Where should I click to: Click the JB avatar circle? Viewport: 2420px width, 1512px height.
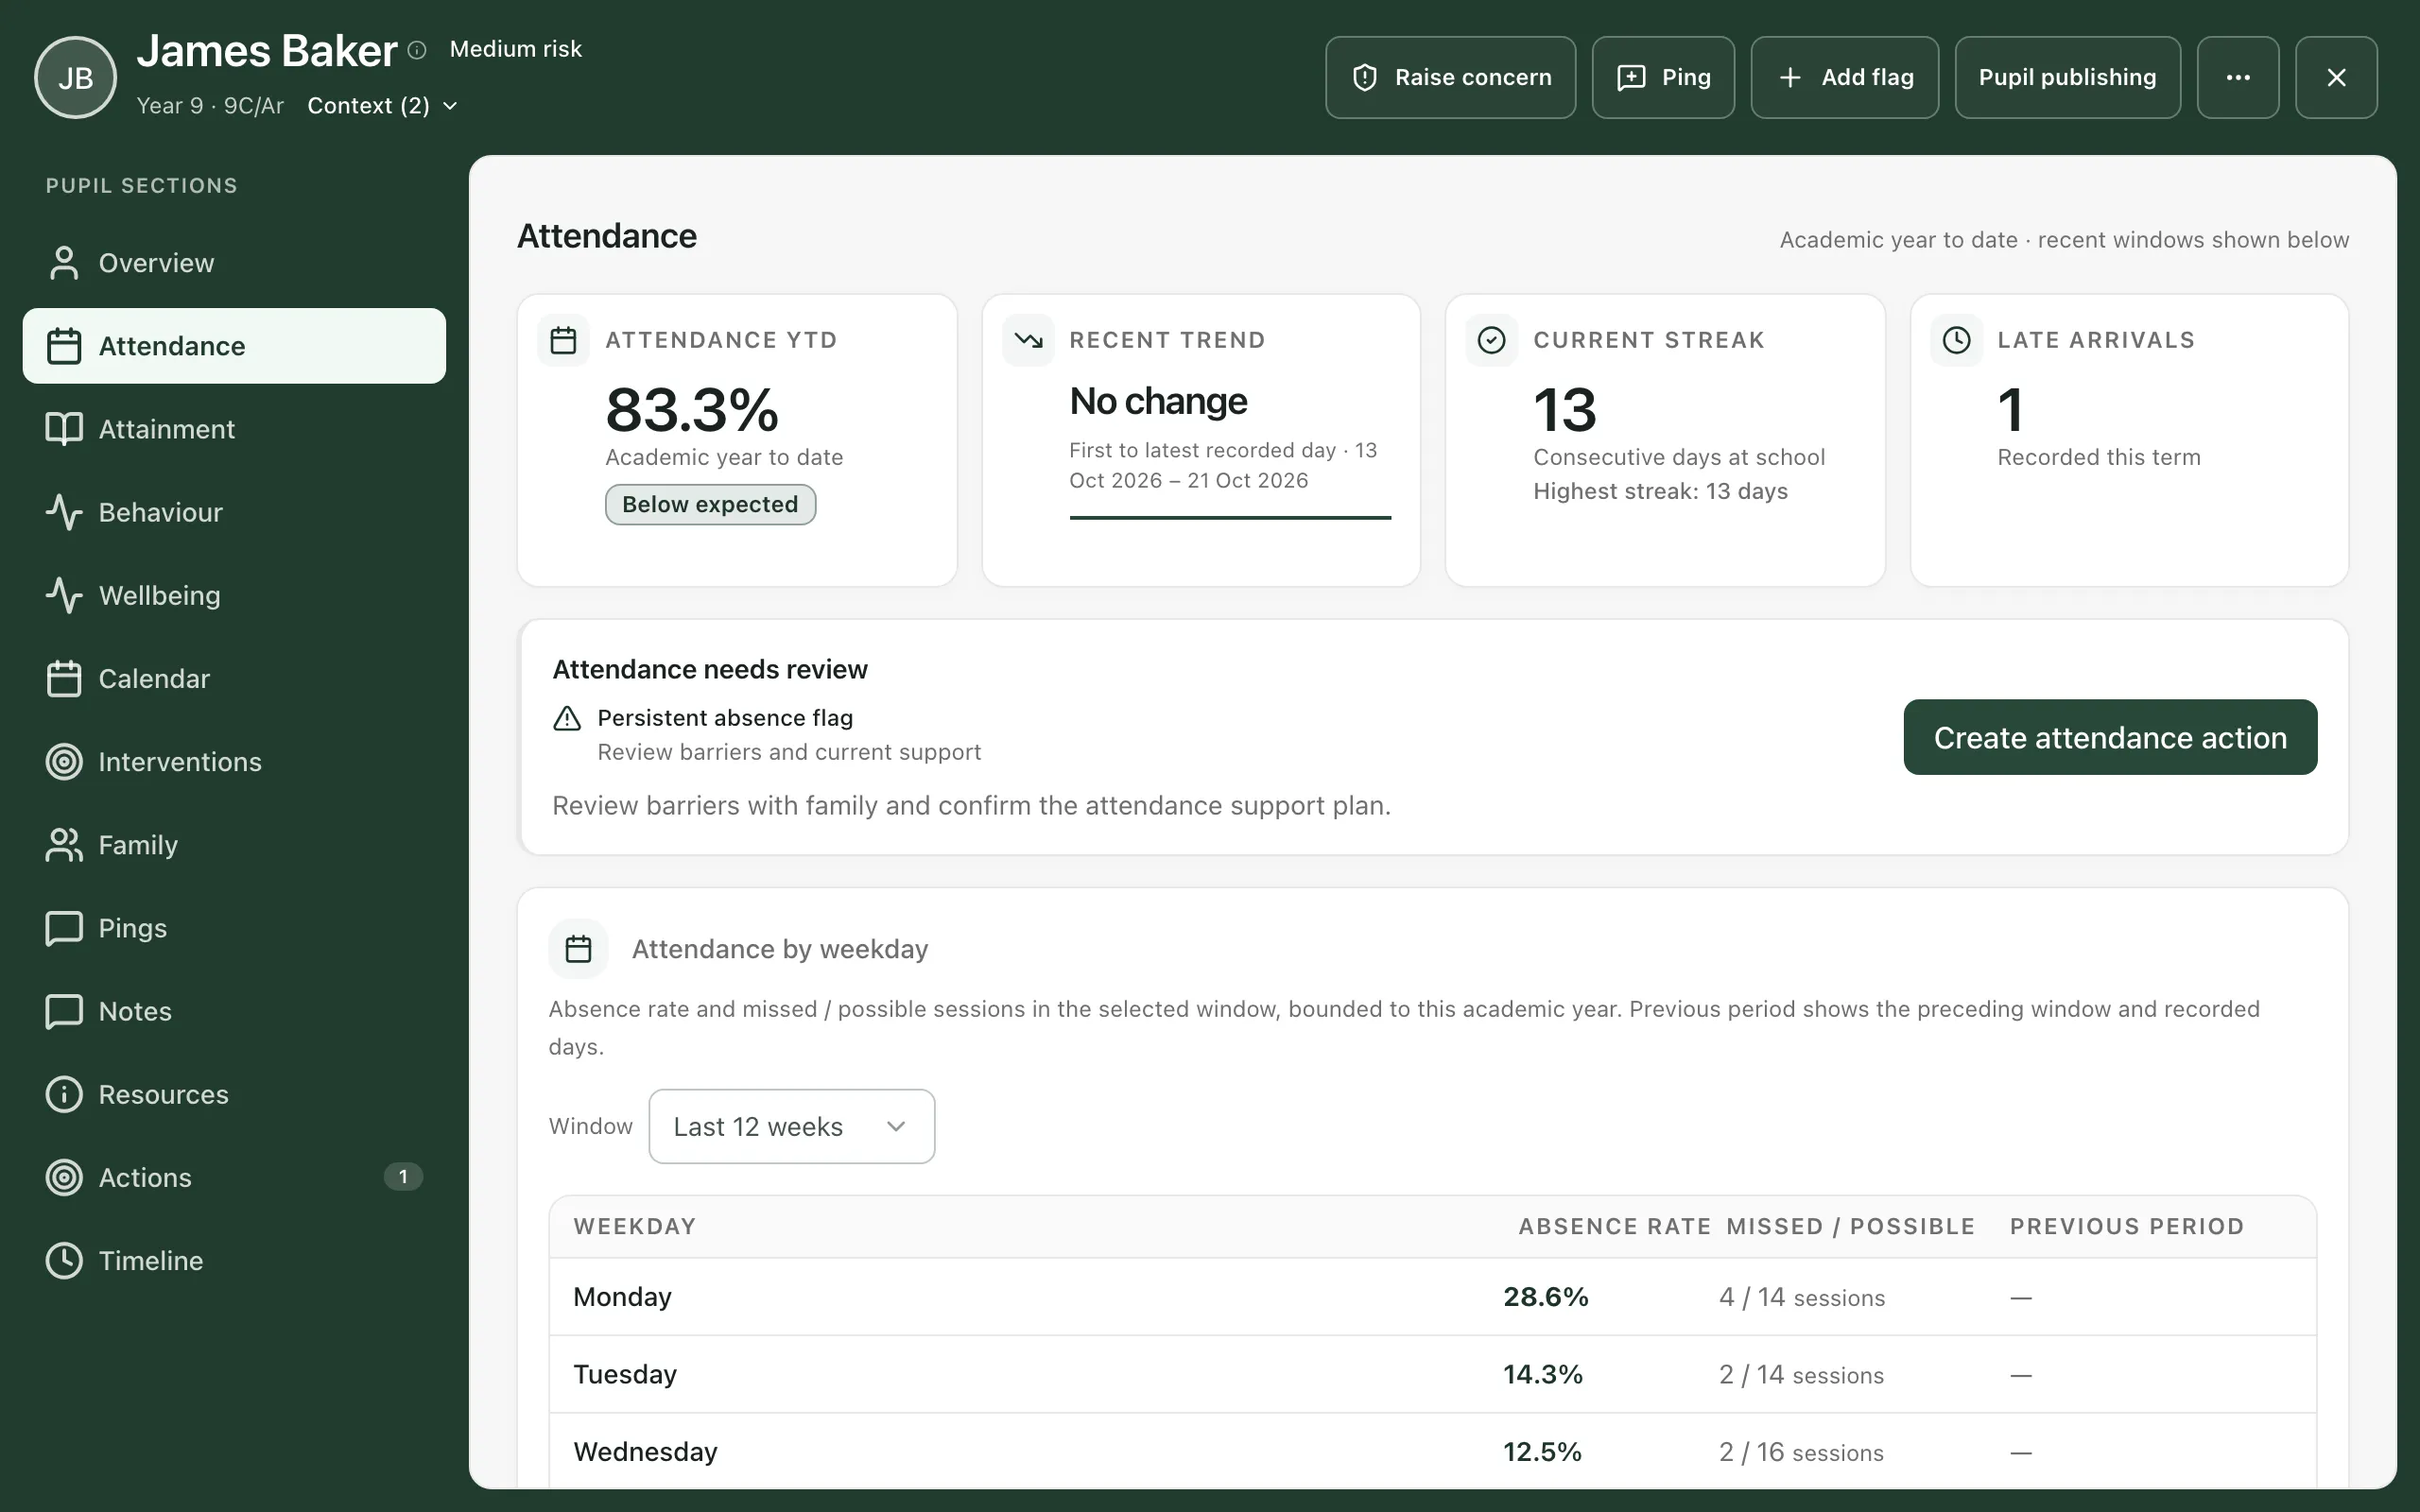coord(75,77)
